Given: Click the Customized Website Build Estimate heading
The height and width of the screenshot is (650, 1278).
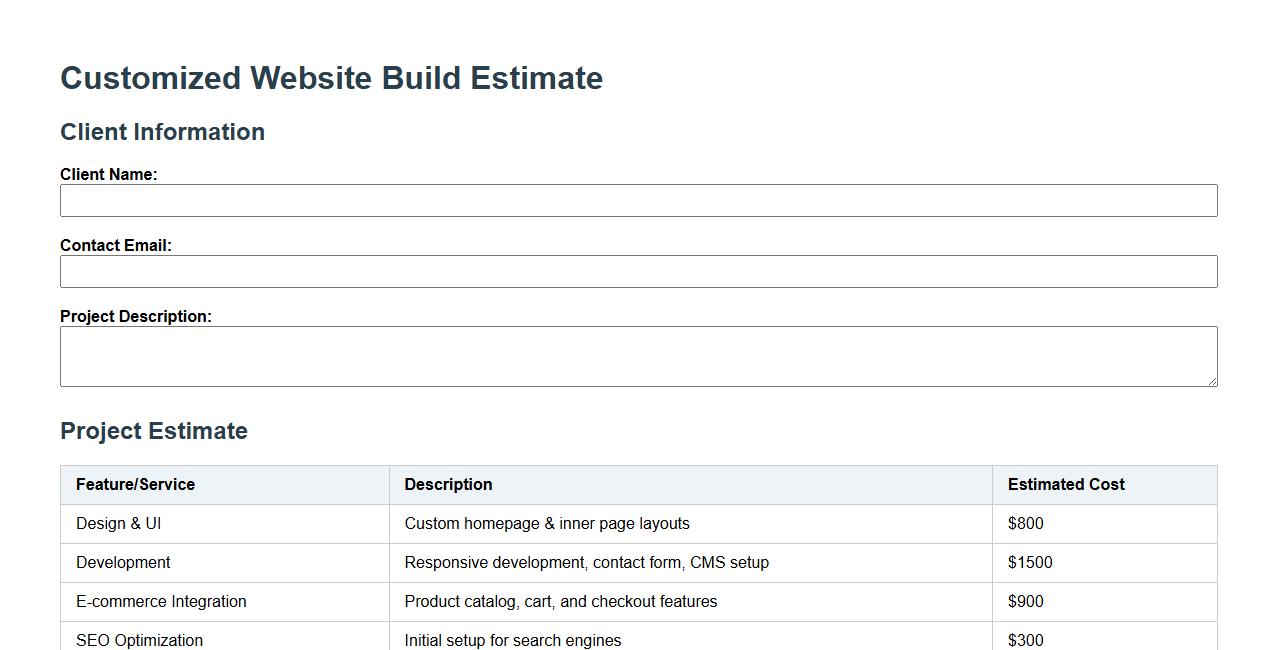Looking at the screenshot, I should click(331, 78).
